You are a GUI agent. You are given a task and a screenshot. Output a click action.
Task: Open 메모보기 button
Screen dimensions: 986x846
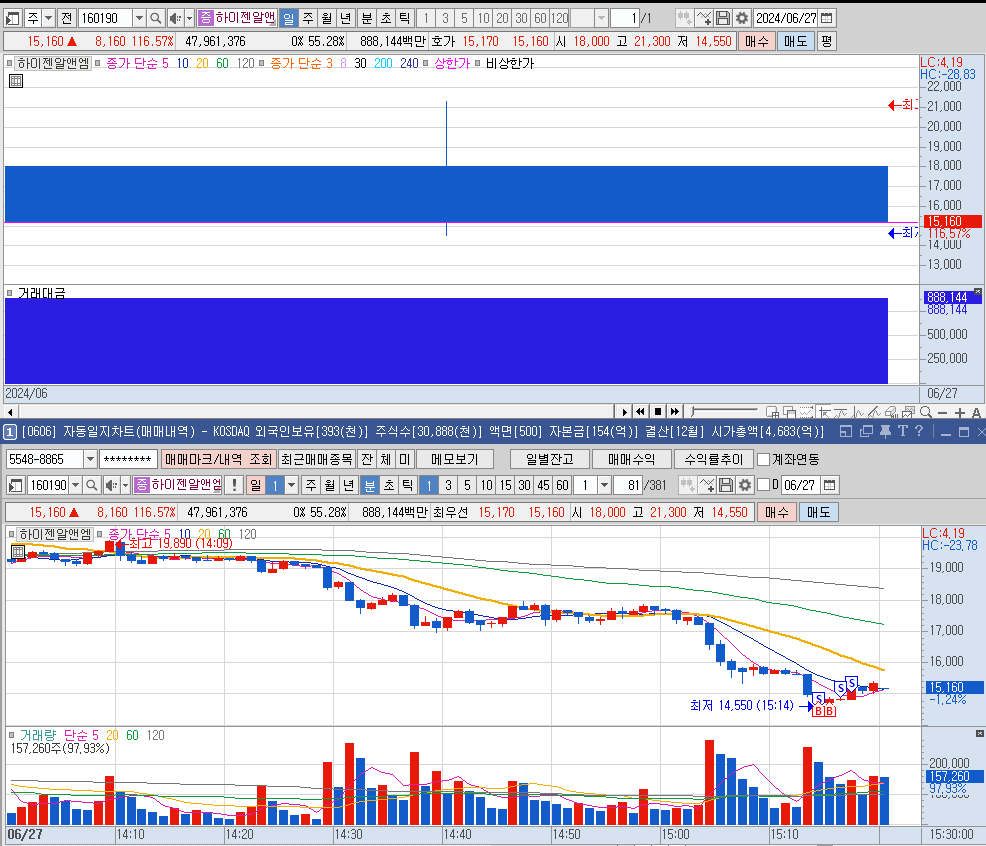(x=455, y=460)
